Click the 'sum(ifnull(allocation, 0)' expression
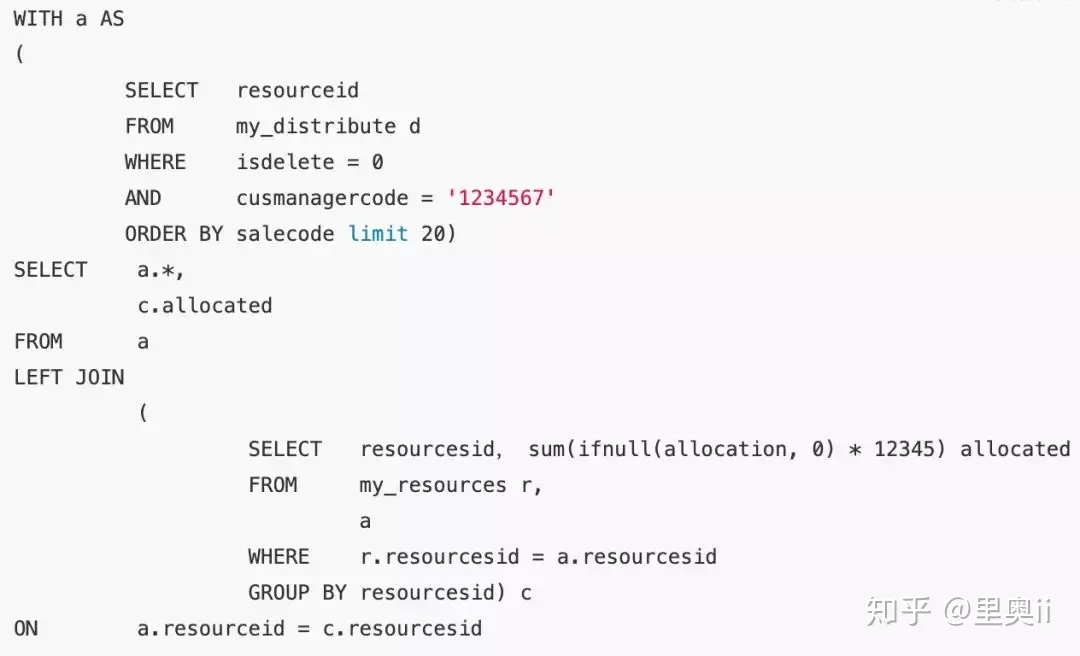 tap(681, 449)
